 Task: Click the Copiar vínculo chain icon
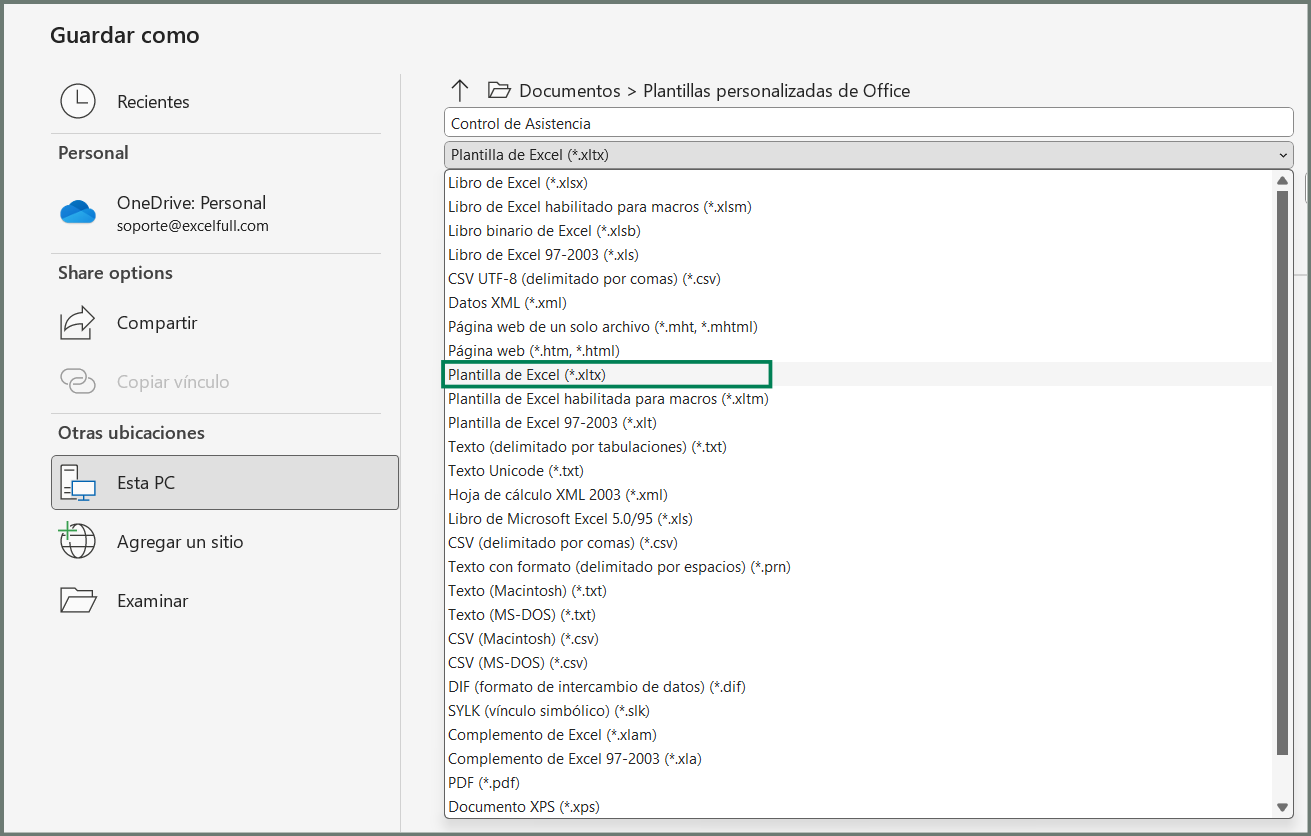pos(78,381)
